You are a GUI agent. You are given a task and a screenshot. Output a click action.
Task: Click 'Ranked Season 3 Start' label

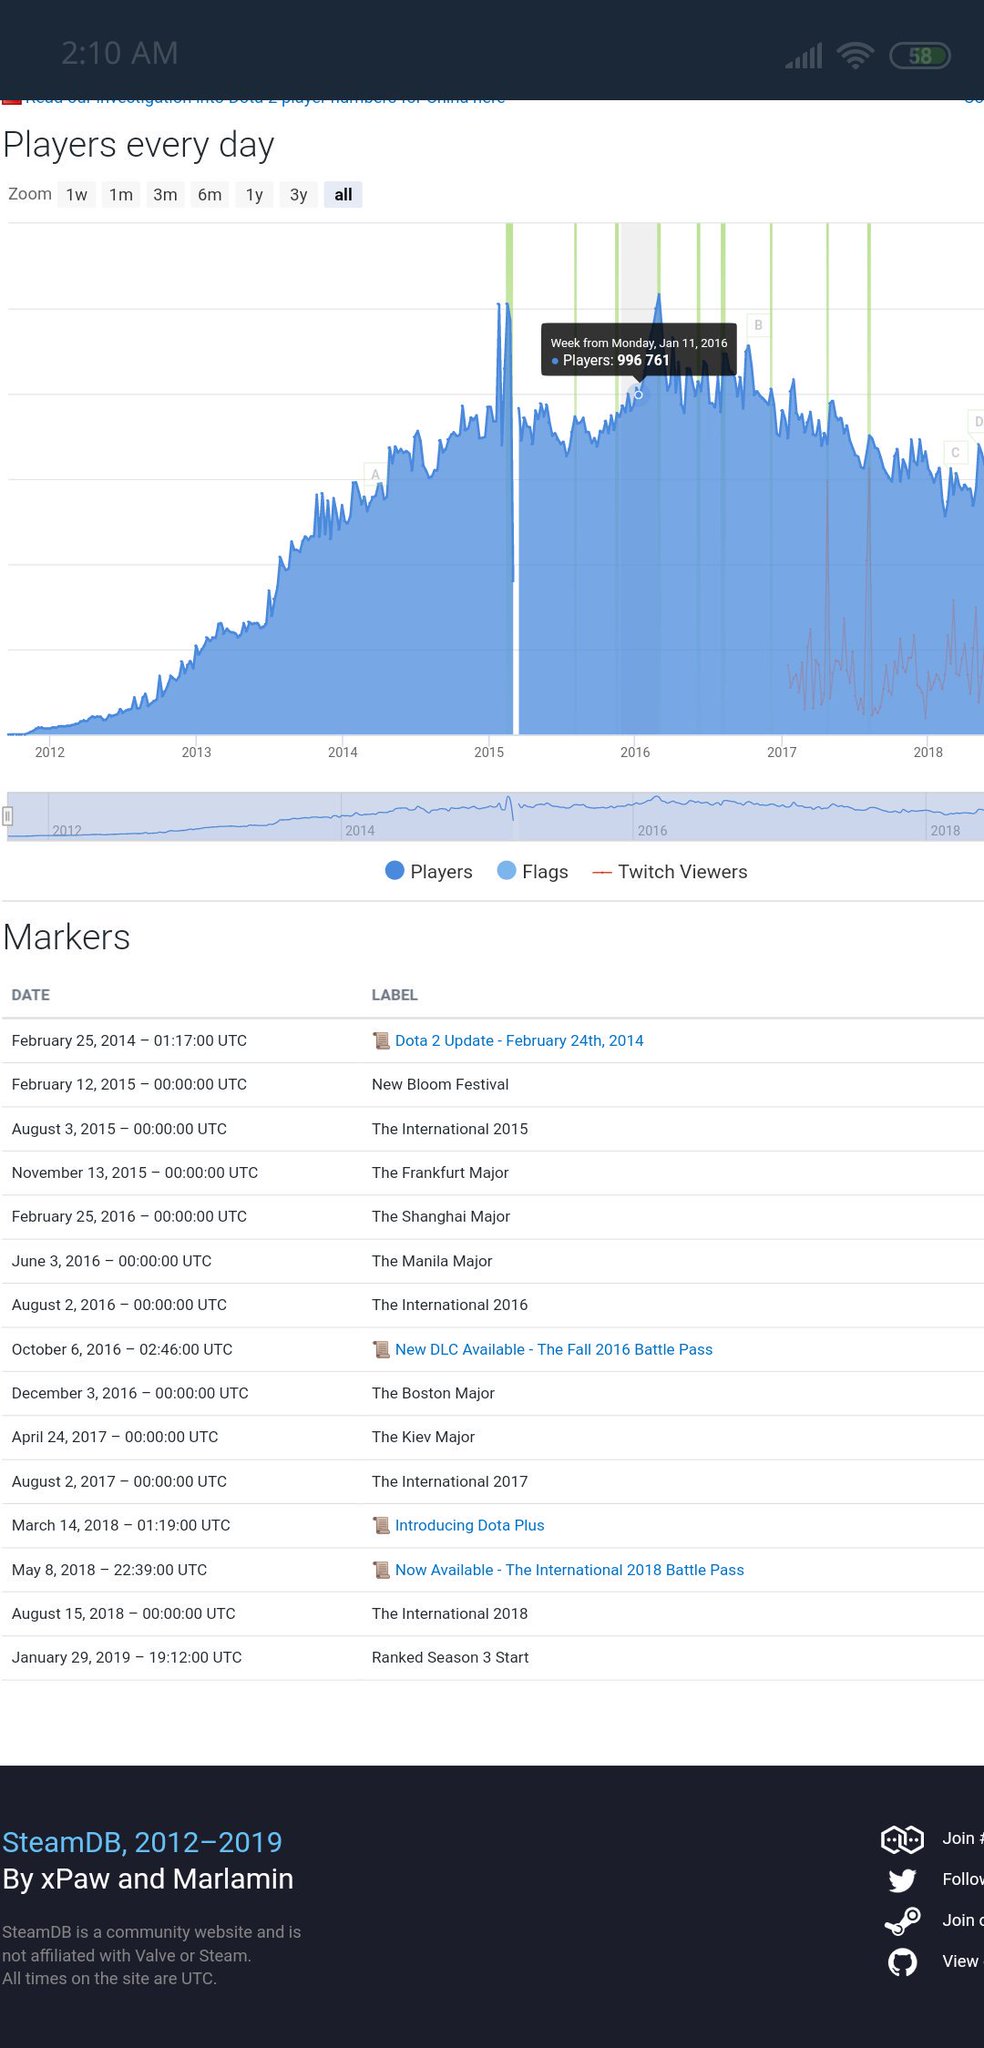click(450, 1657)
